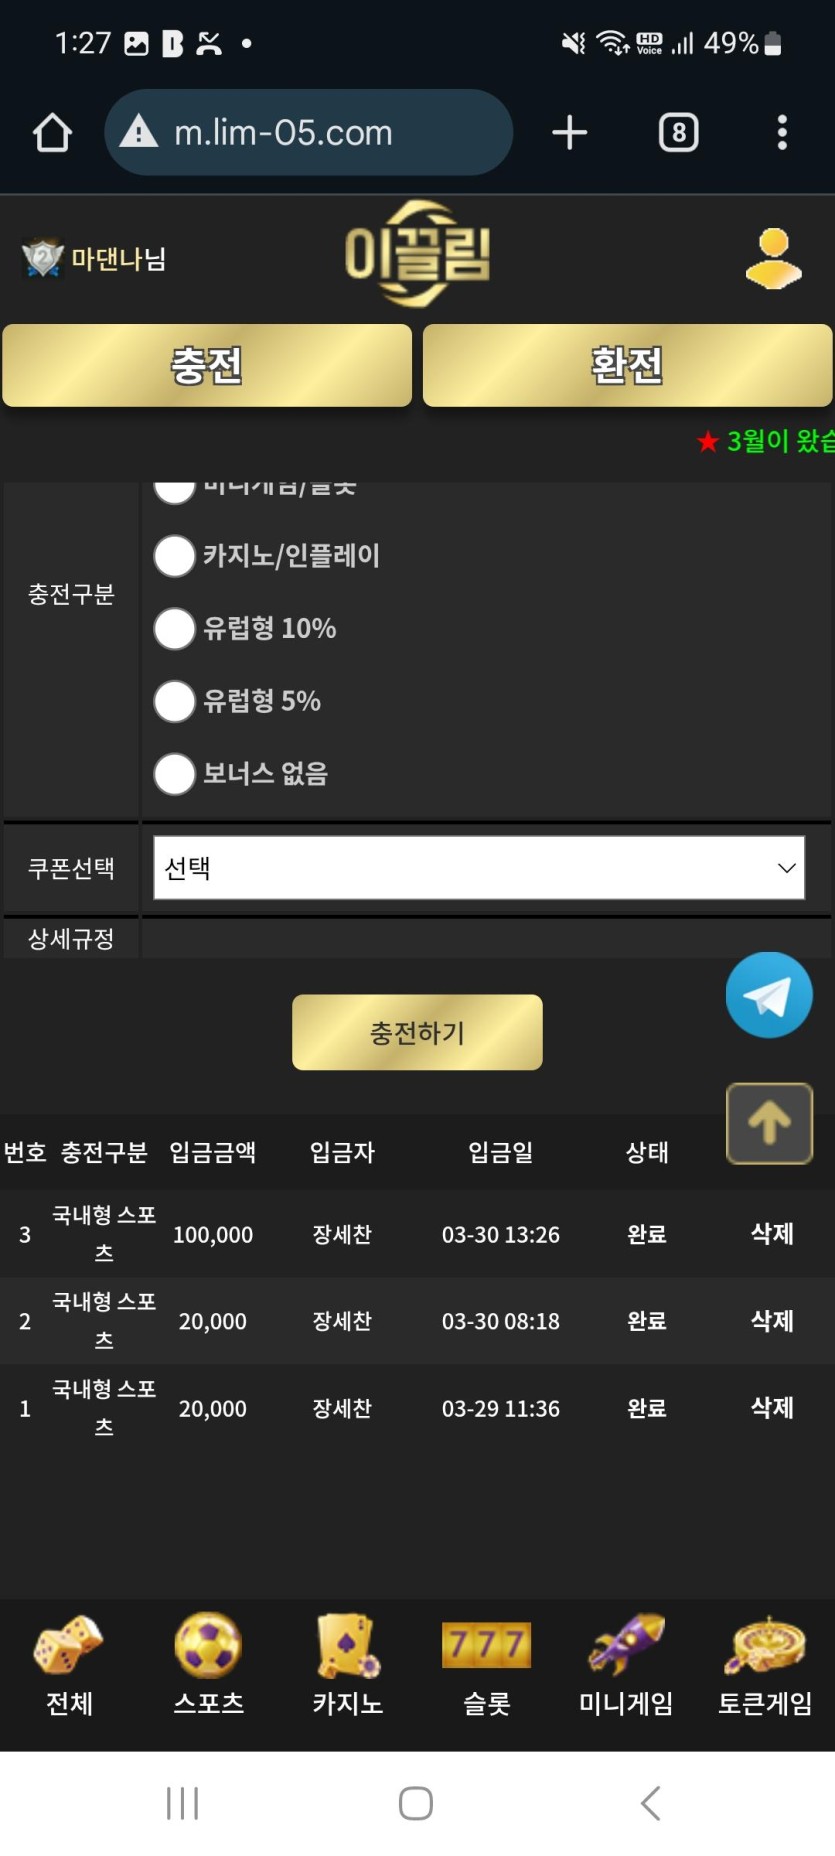This screenshot has width=835, height=1856.
Task: Tap the browser home icon
Action: (52, 133)
